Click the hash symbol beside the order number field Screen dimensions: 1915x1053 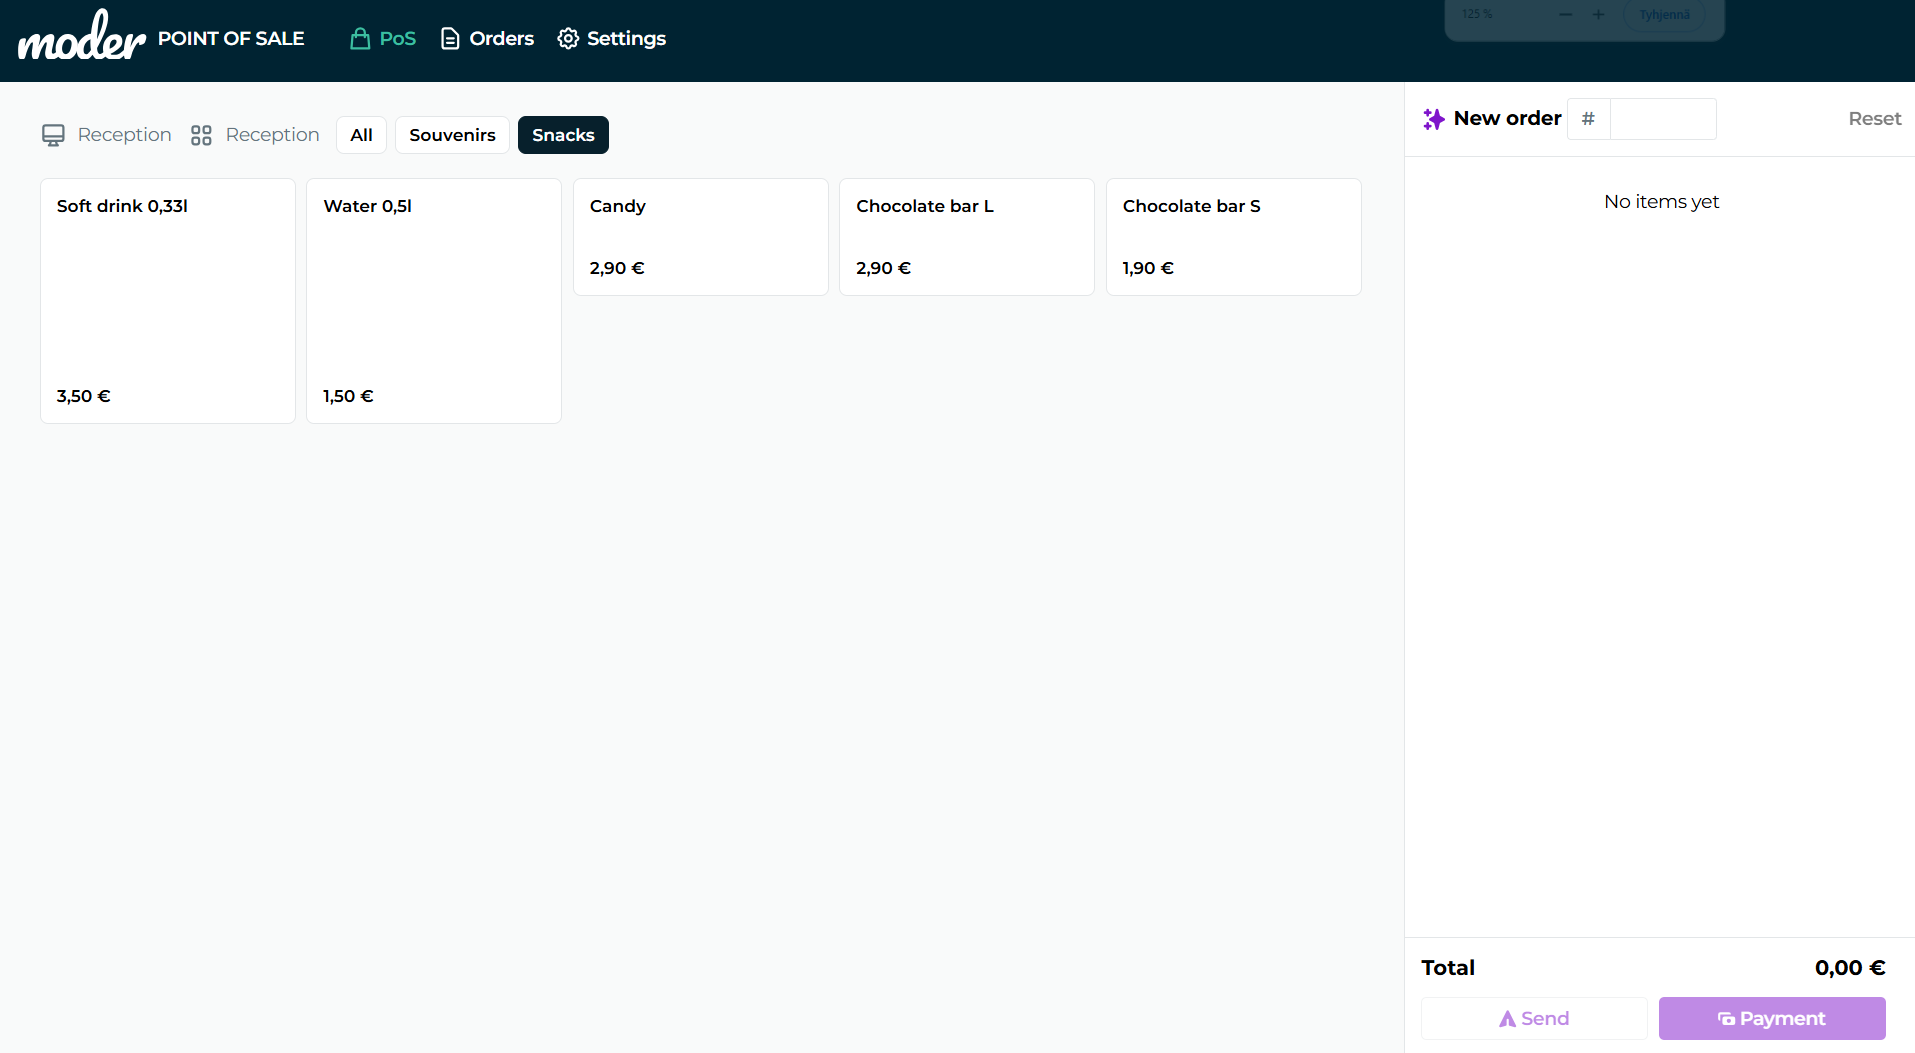[x=1588, y=119]
